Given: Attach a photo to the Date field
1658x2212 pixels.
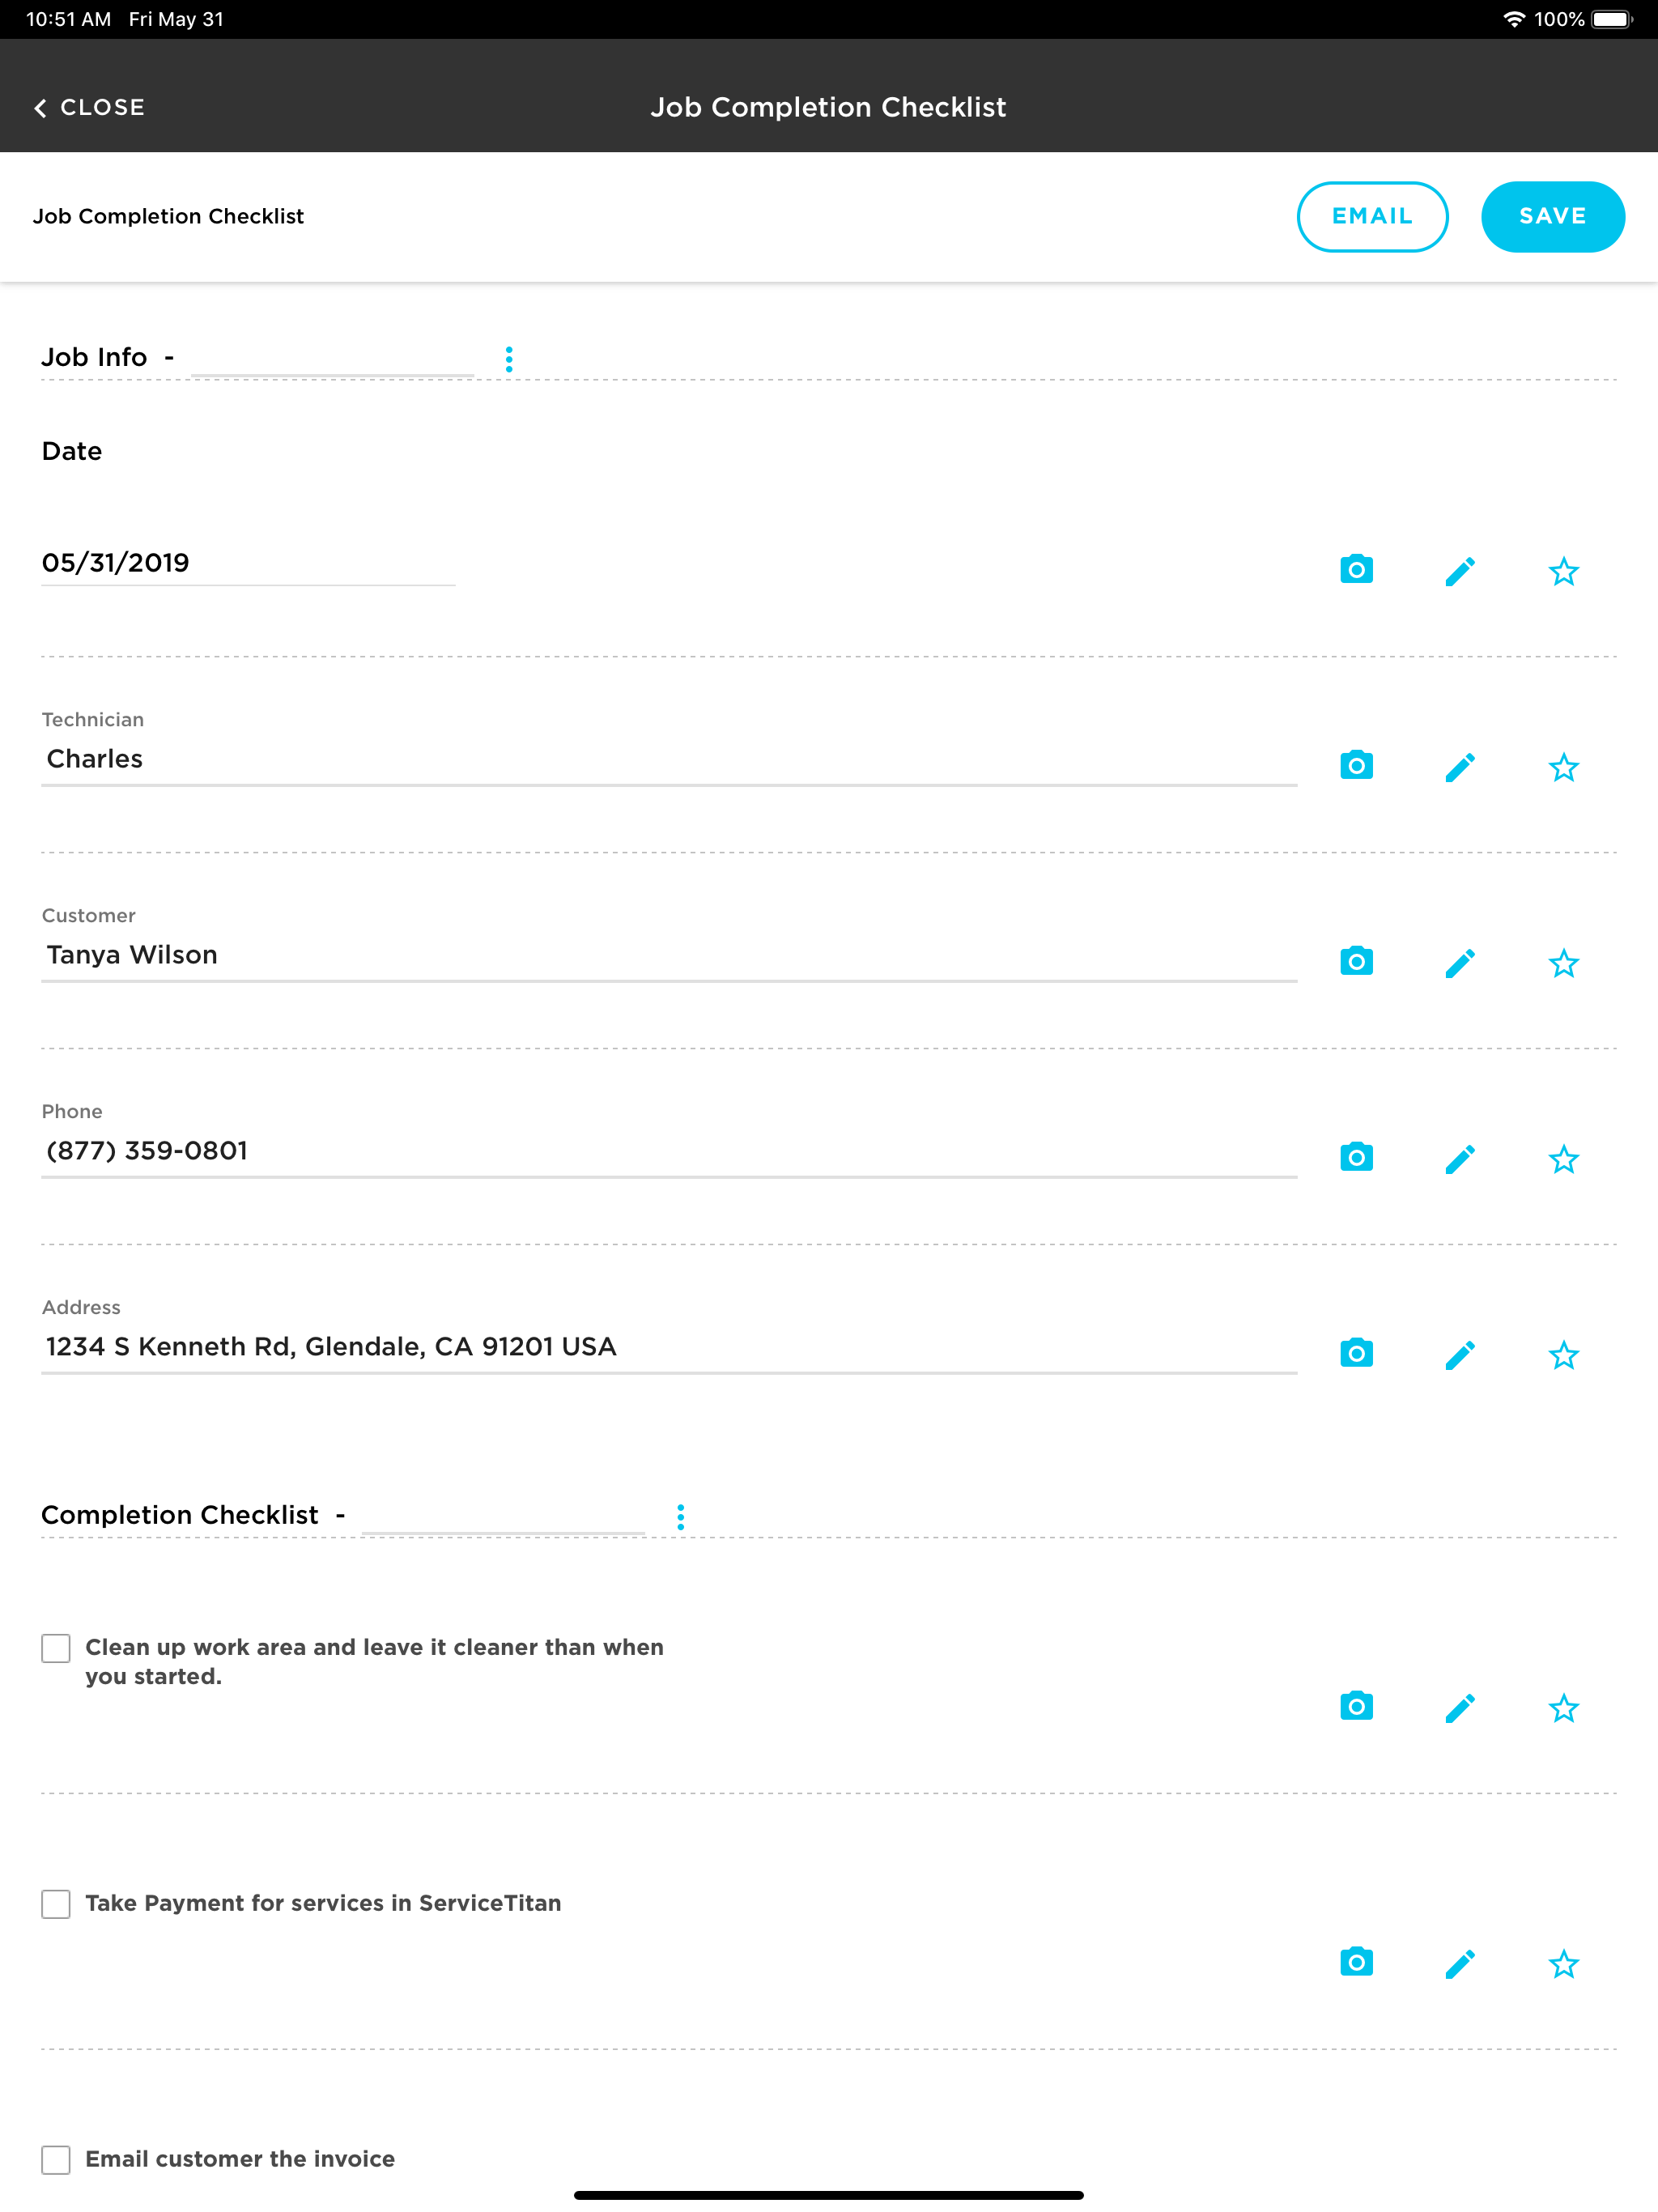Looking at the screenshot, I should (1355, 569).
